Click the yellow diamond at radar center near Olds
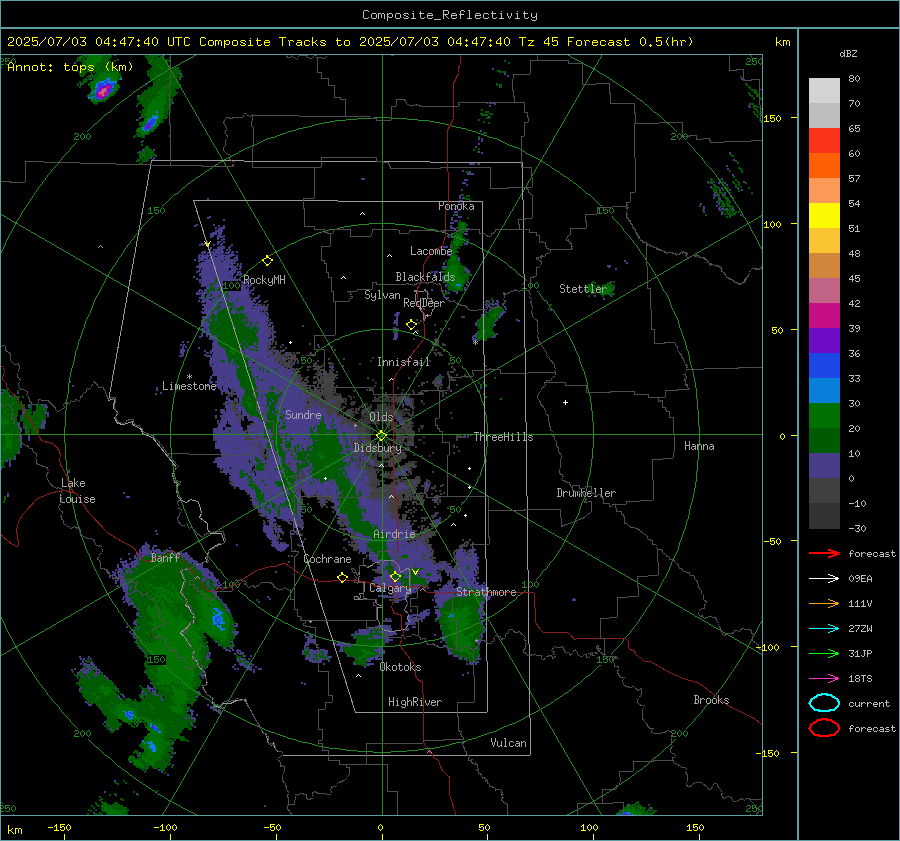Viewport: 900px width, 841px height. click(381, 436)
